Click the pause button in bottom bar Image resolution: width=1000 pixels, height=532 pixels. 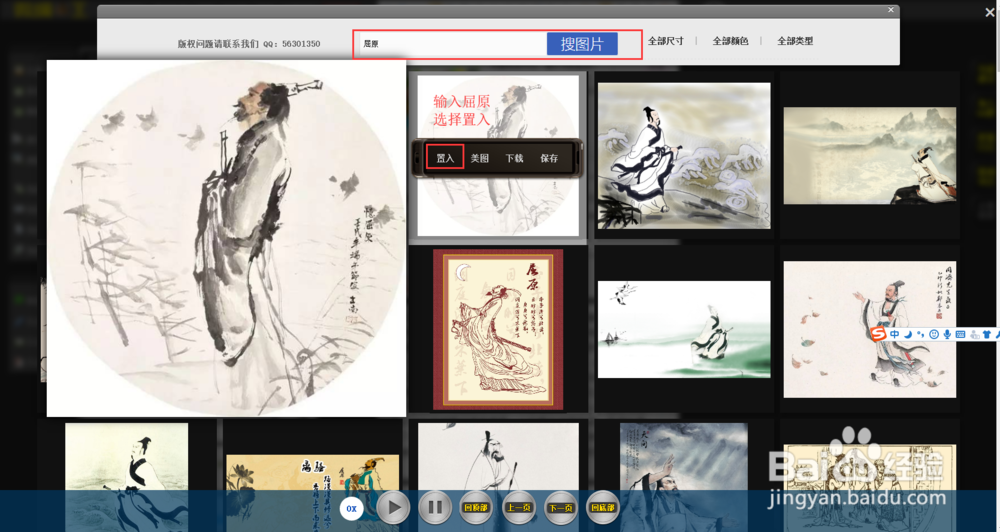(435, 508)
